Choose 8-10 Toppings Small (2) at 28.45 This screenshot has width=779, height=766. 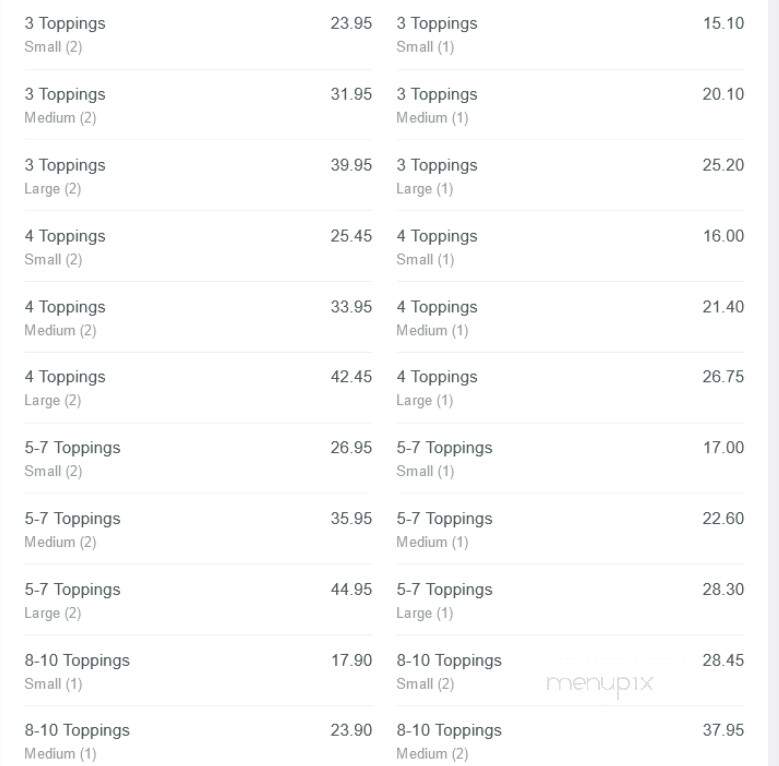[570, 671]
